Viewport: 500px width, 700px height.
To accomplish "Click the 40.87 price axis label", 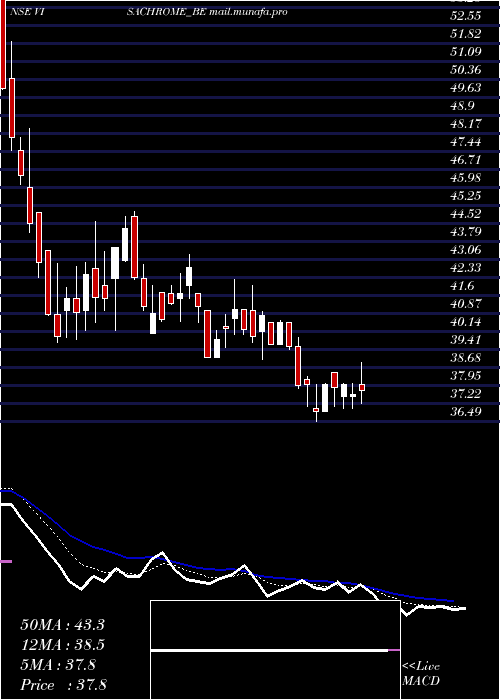I will [464, 304].
